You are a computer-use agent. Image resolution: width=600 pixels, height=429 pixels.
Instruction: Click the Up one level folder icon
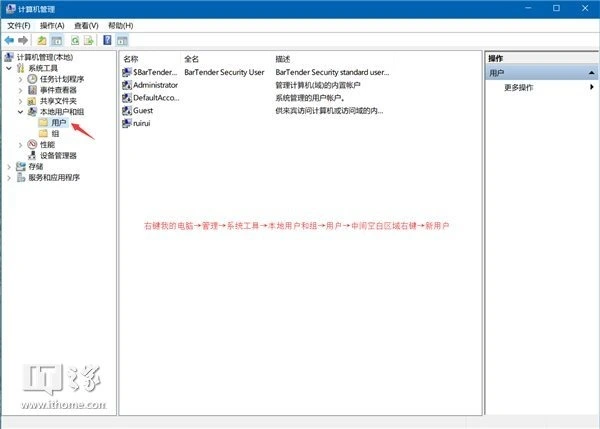[42, 40]
